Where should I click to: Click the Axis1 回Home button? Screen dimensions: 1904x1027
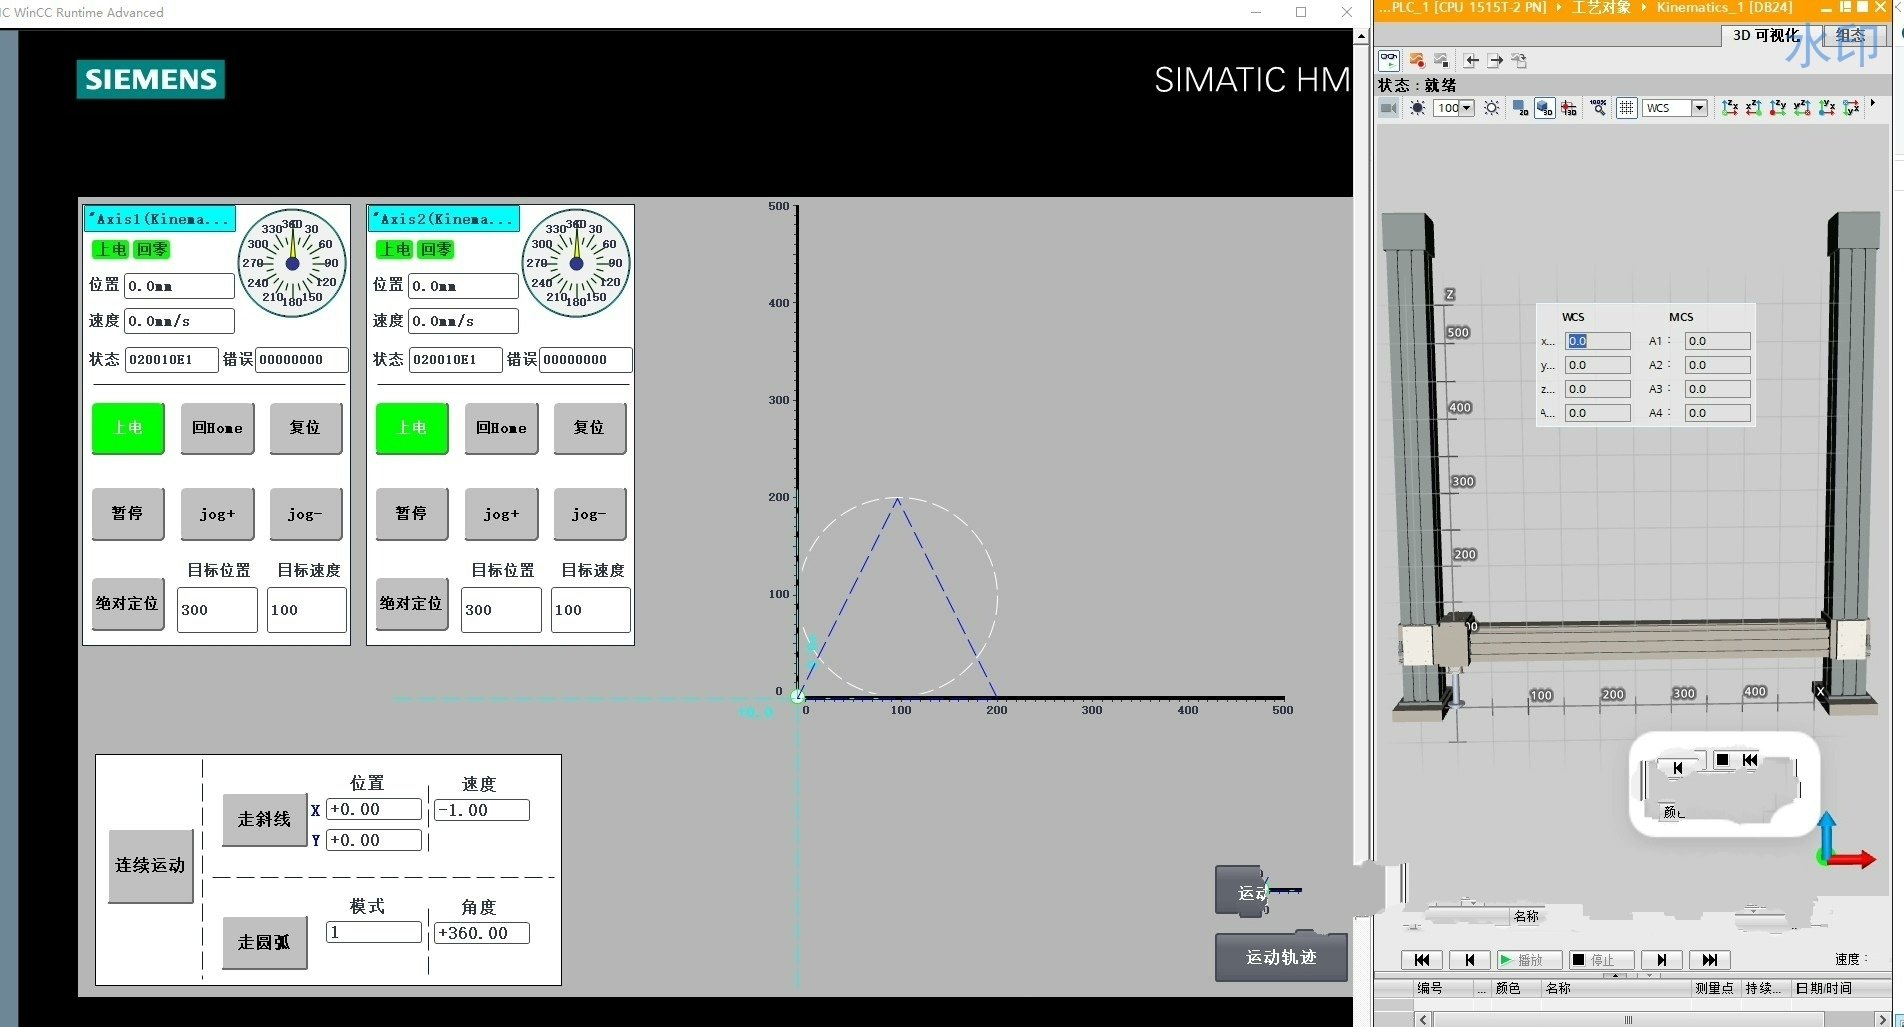click(218, 428)
